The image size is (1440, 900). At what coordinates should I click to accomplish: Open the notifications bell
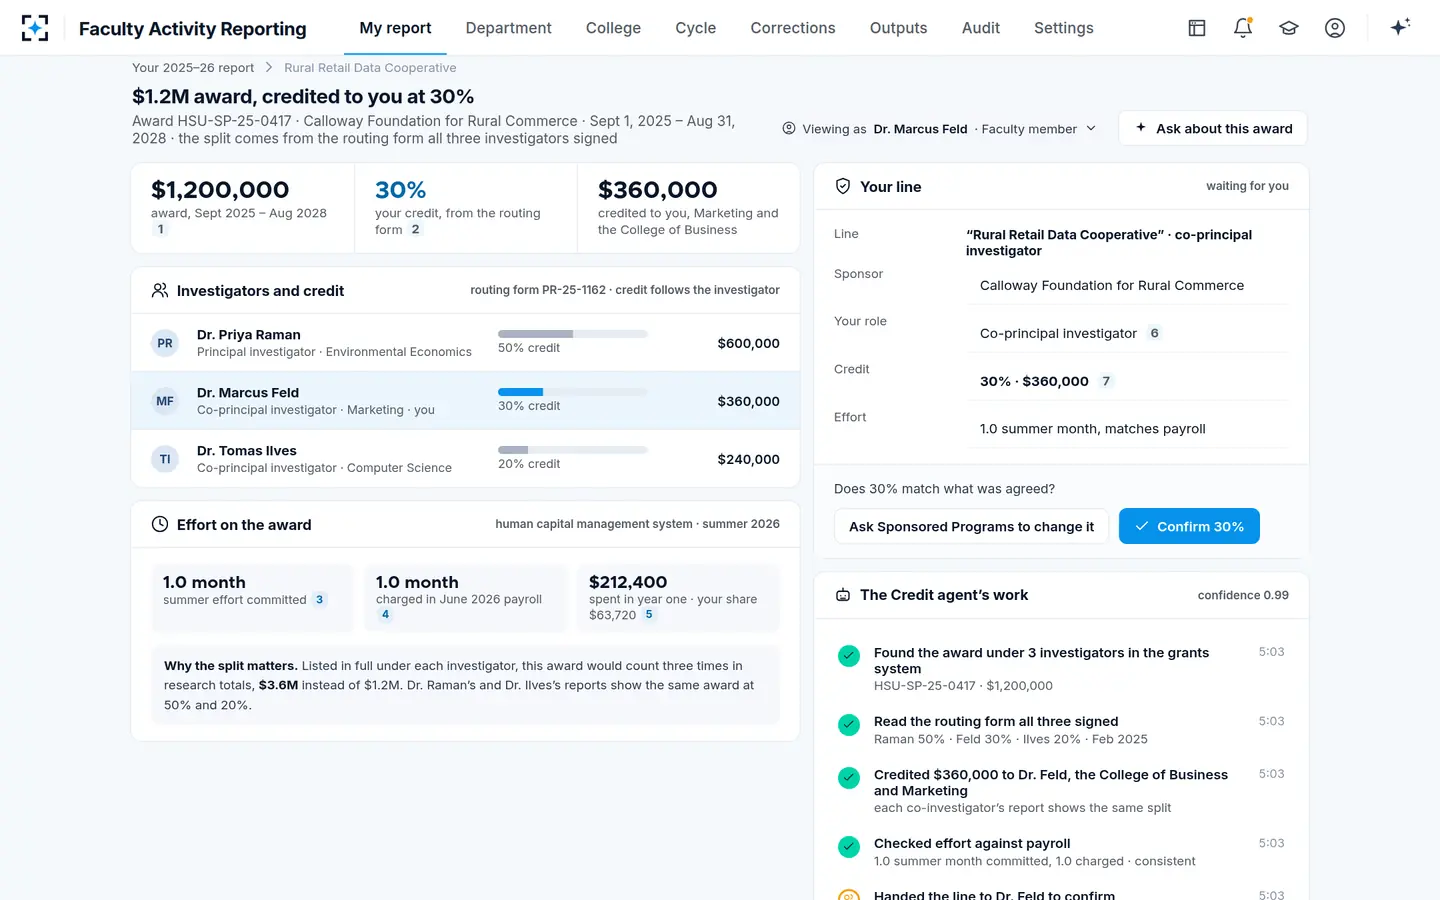click(1243, 28)
